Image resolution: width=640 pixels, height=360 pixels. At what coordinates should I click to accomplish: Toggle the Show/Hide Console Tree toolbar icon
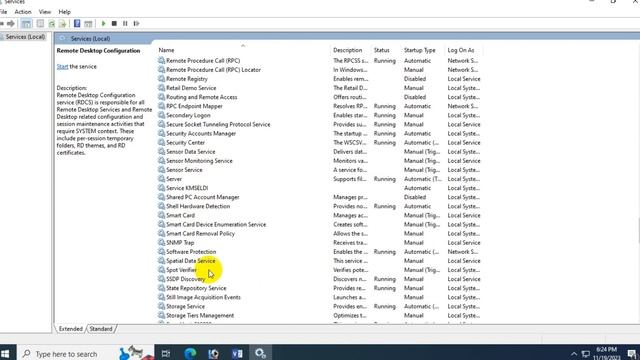[26, 24]
